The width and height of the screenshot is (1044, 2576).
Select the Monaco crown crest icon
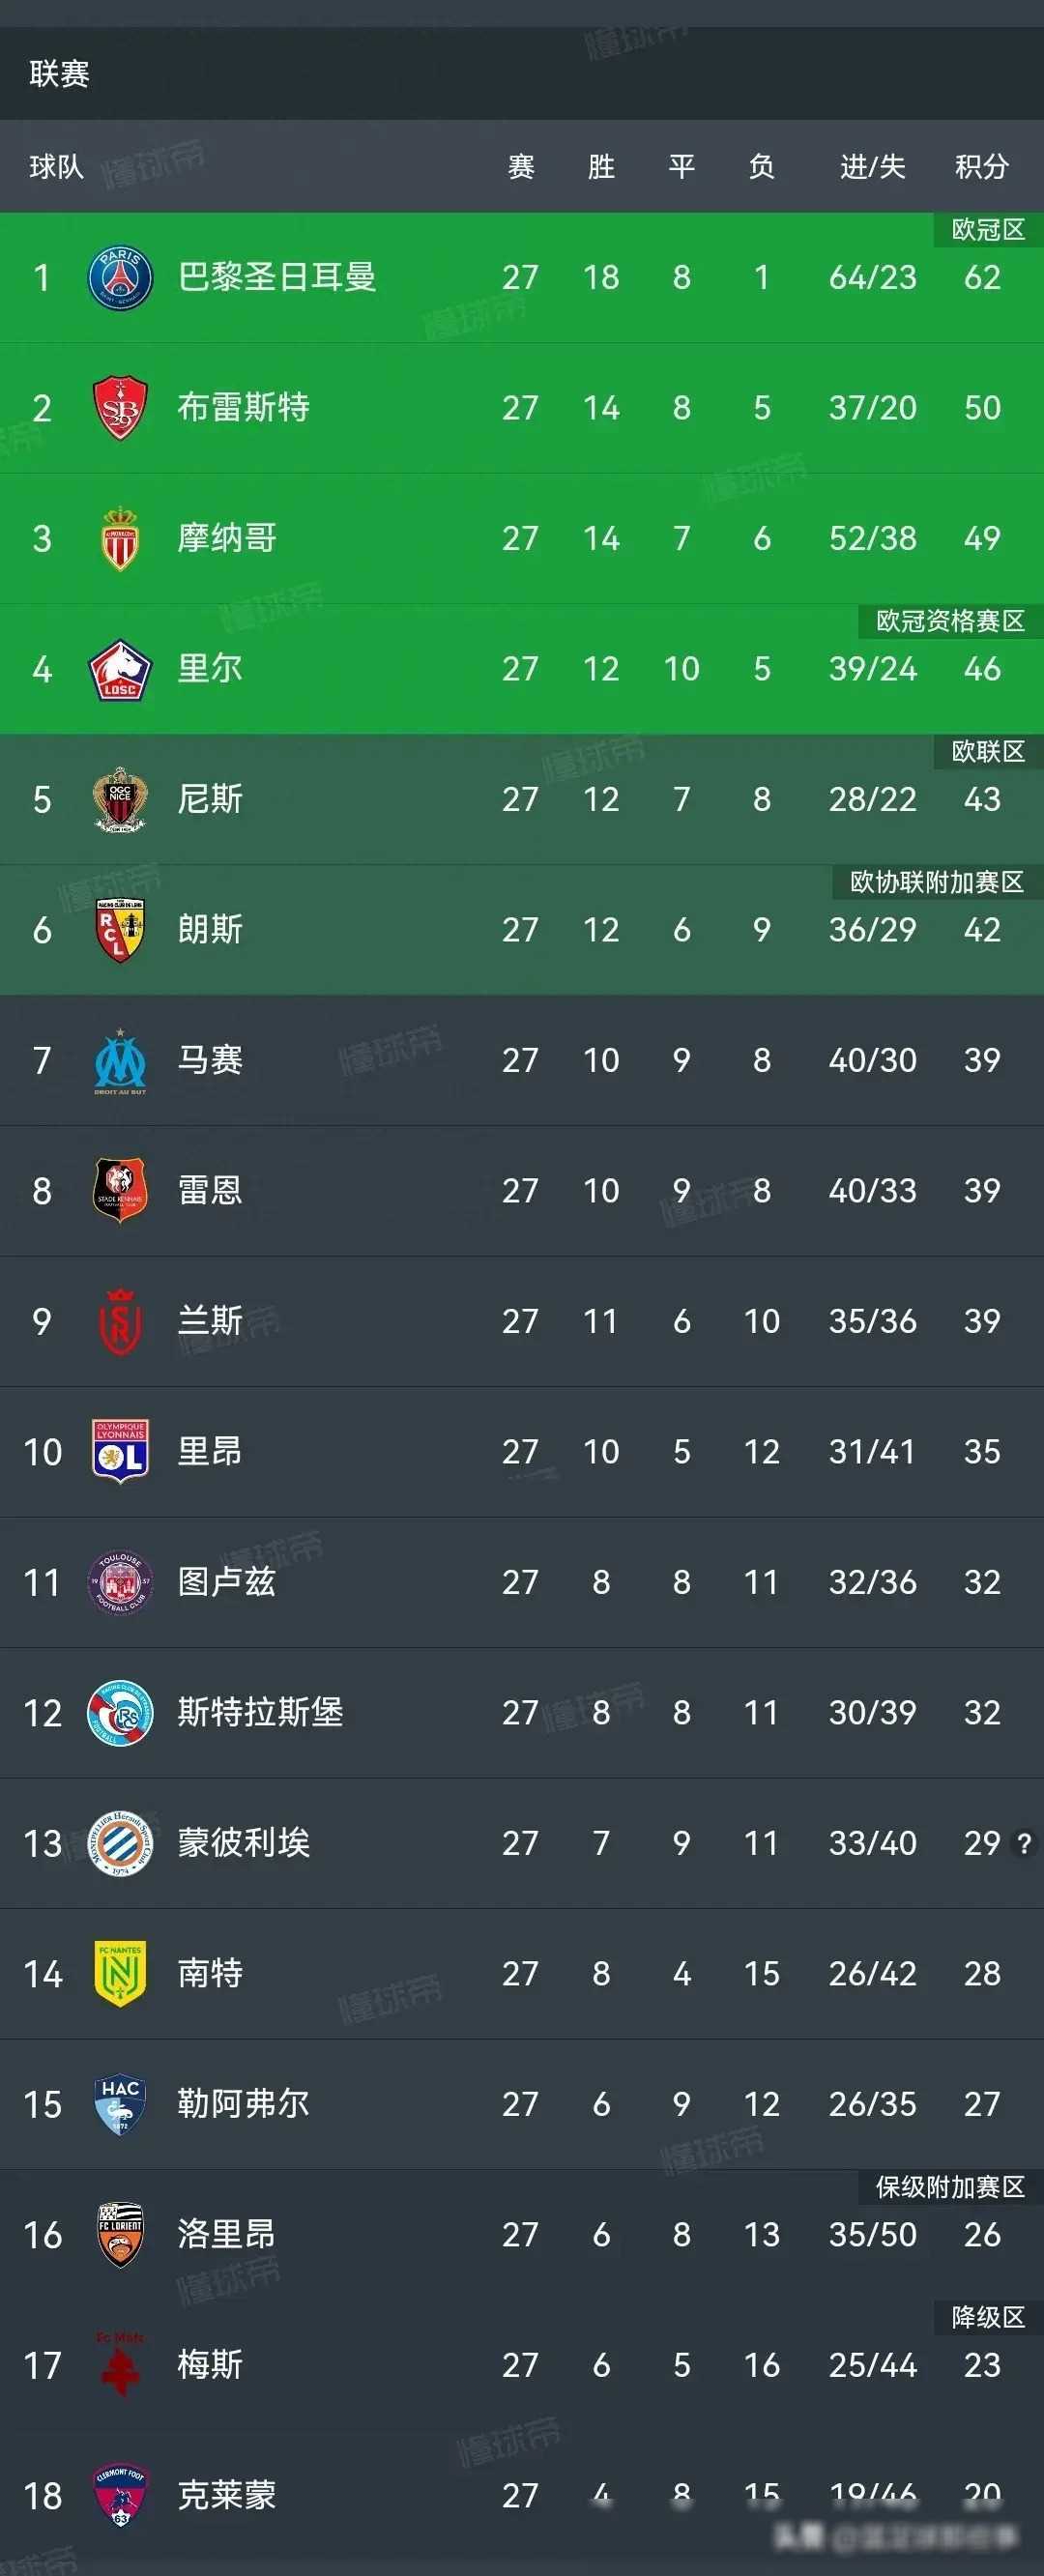[x=120, y=538]
